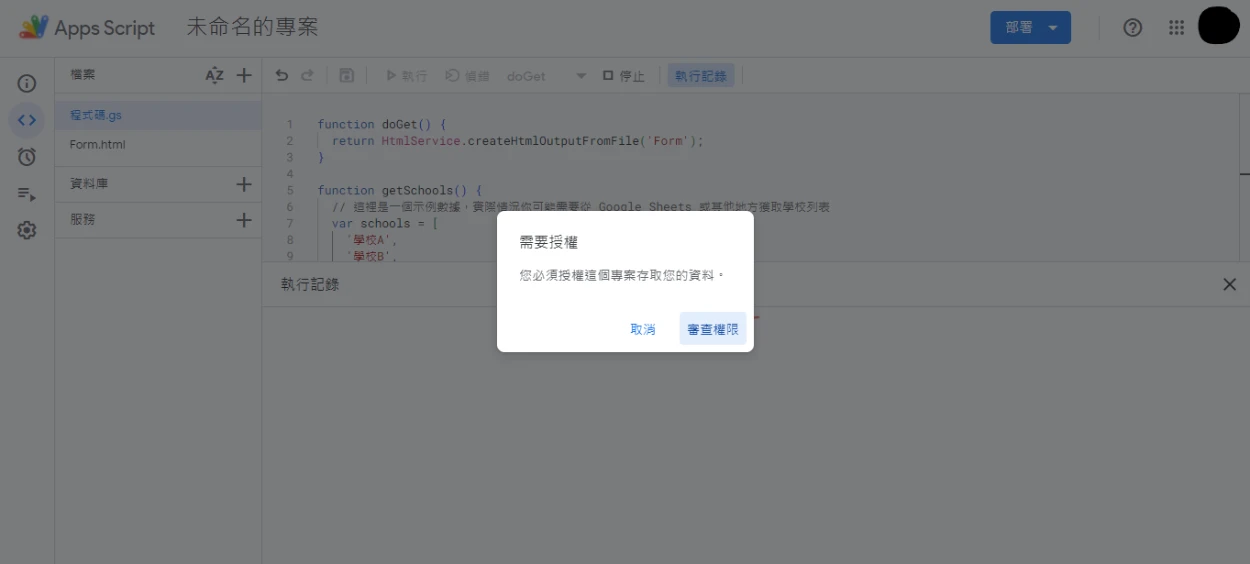Close the execution log panel X
Screen dimensions: 1250x564
(x=1230, y=285)
